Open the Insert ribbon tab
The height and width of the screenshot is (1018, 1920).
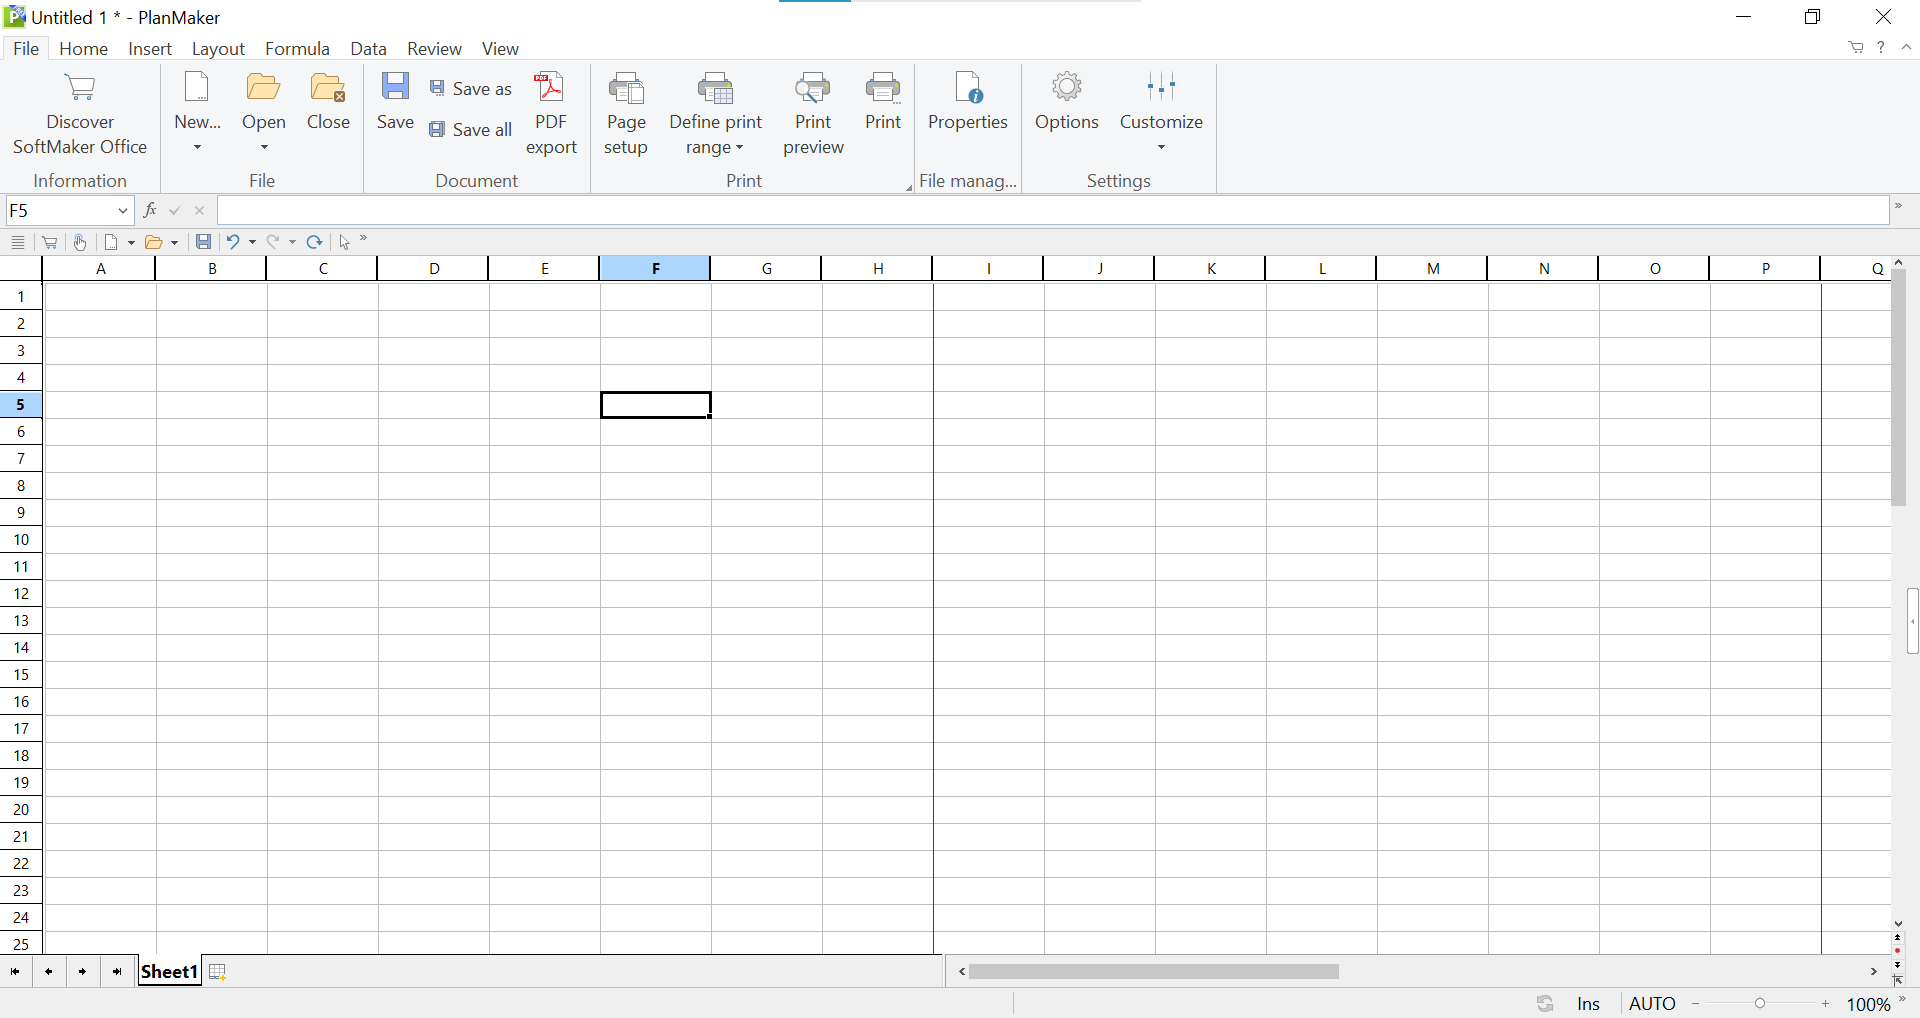[x=150, y=49]
